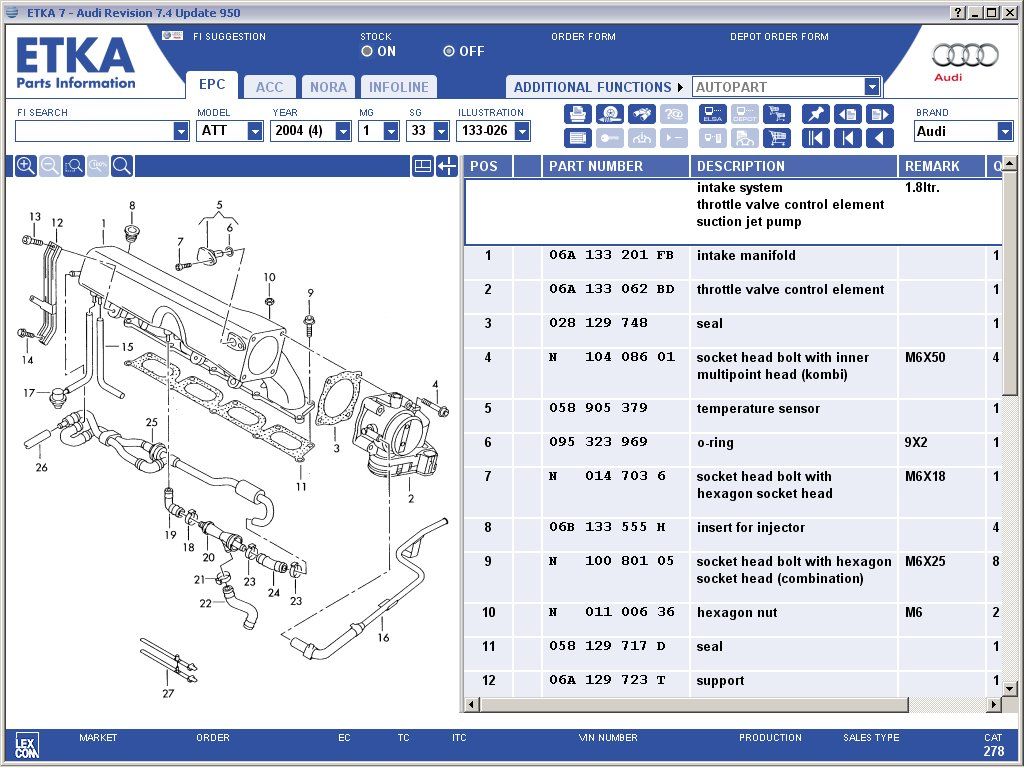Switch to the ACC tab

[270, 87]
